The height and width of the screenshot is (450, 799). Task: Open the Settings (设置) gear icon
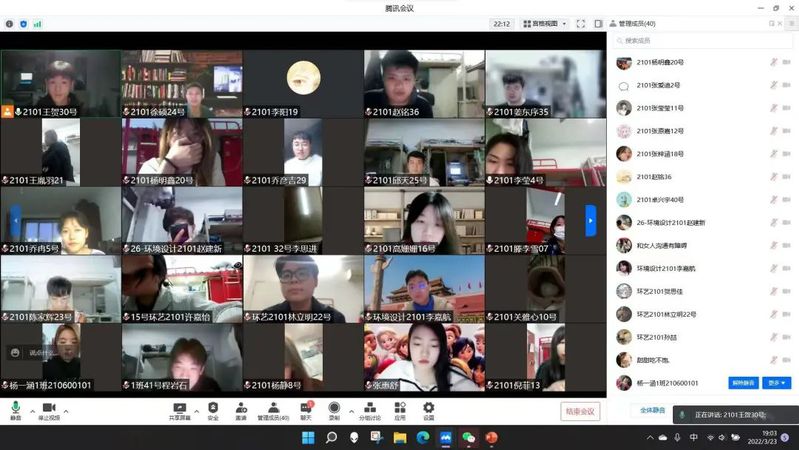[x=428, y=410]
